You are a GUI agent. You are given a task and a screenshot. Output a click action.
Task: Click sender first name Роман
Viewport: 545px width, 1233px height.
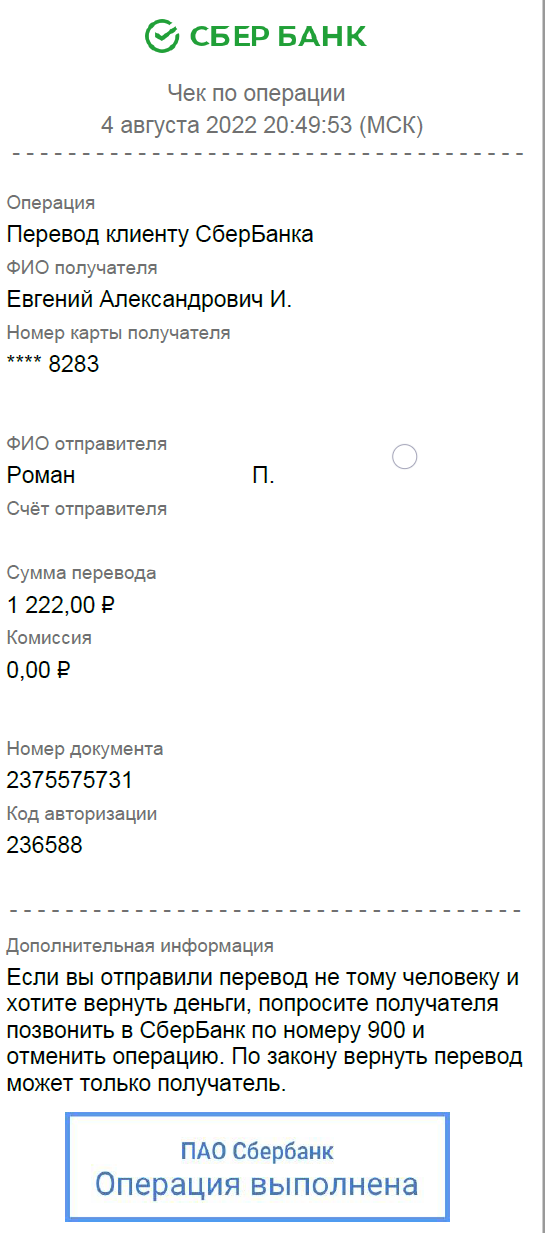(x=41, y=475)
